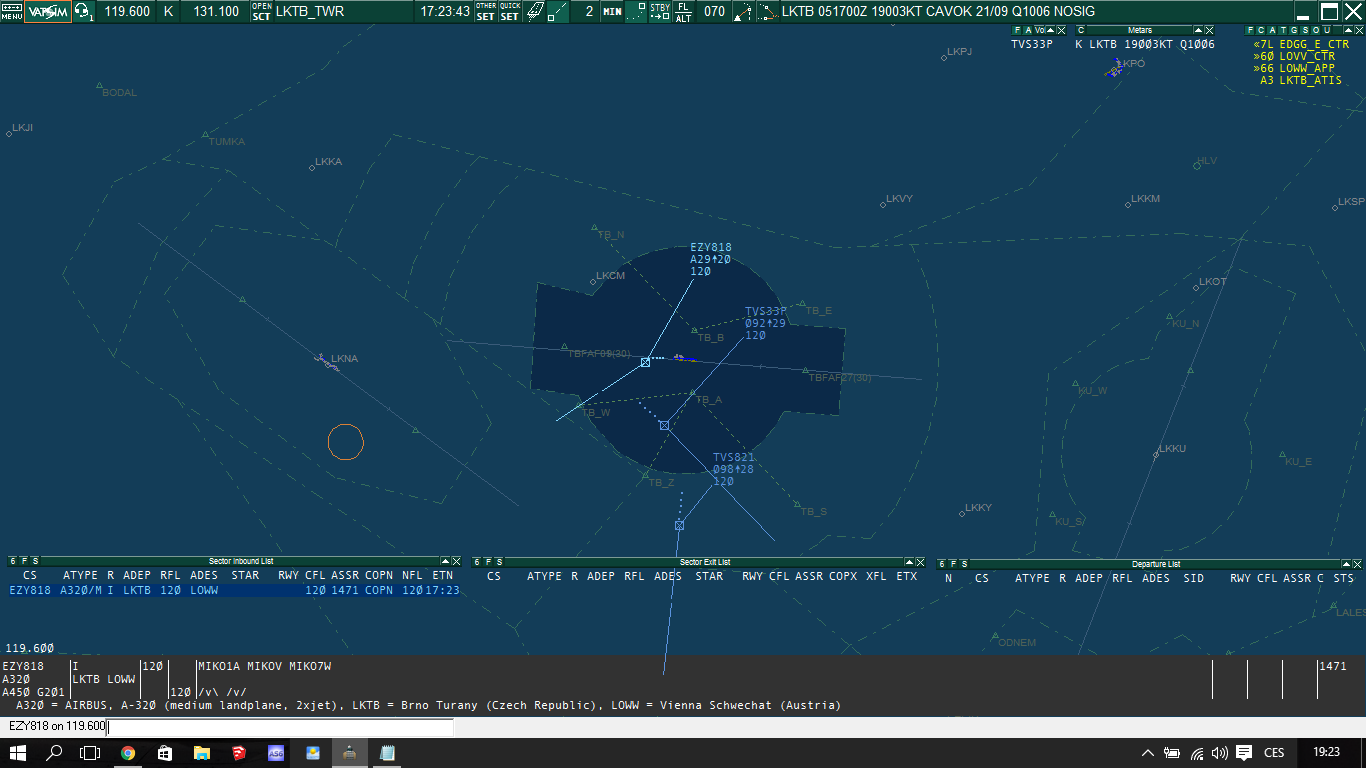Toggle the F button on voice list
This screenshot has height=768, width=1366.
pos(1016,30)
